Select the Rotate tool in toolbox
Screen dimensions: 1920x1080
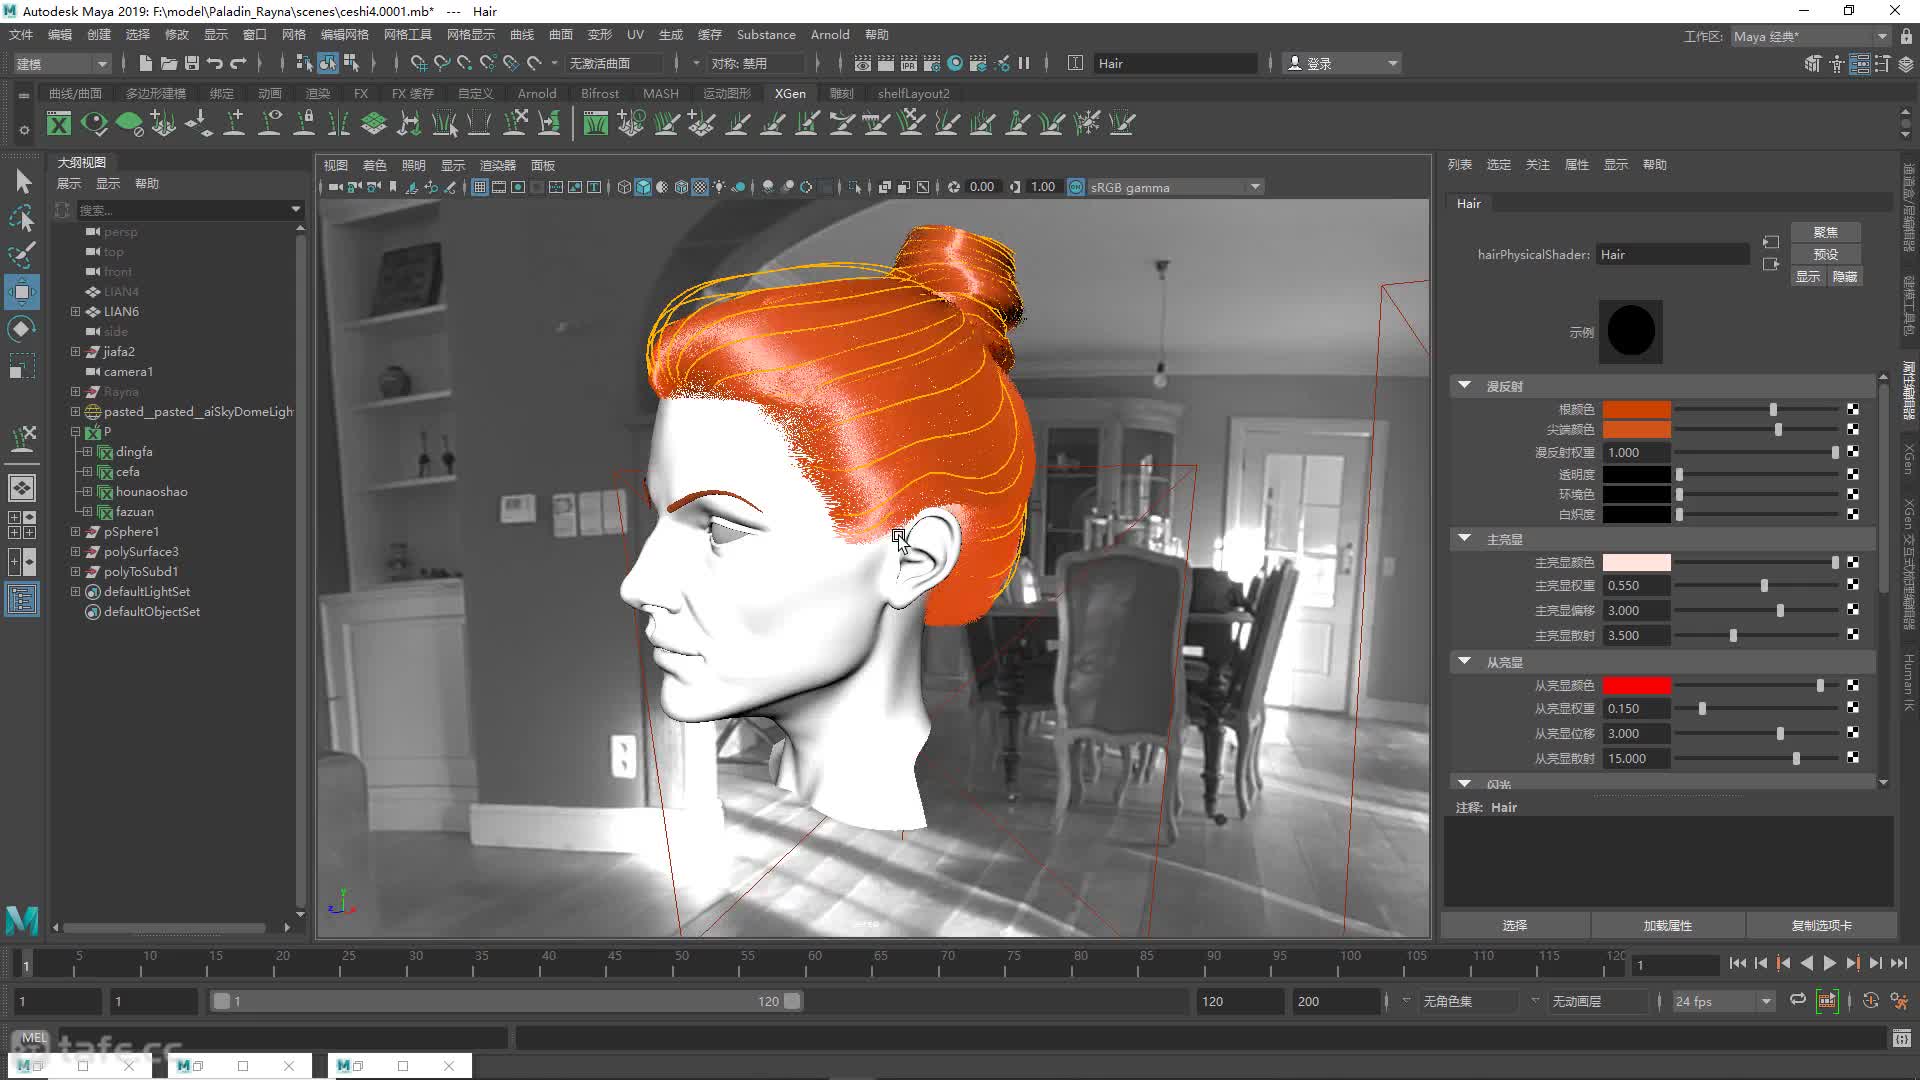tap(22, 329)
